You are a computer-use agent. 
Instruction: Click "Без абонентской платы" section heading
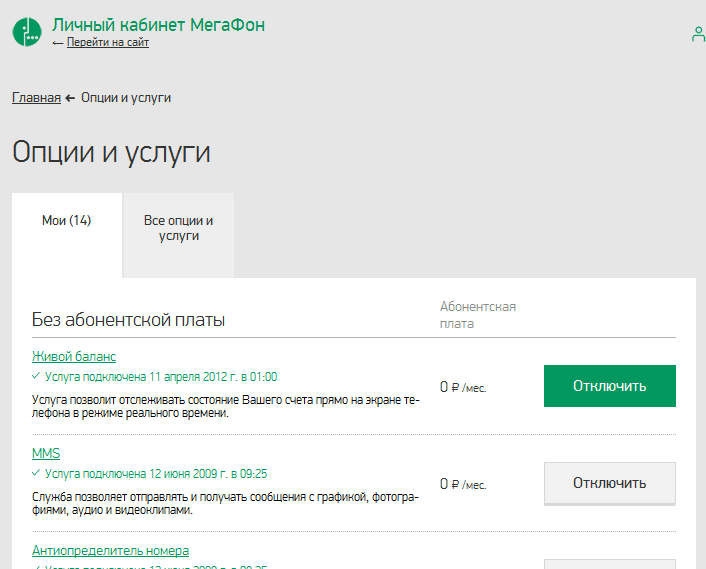pyautogui.click(x=128, y=320)
